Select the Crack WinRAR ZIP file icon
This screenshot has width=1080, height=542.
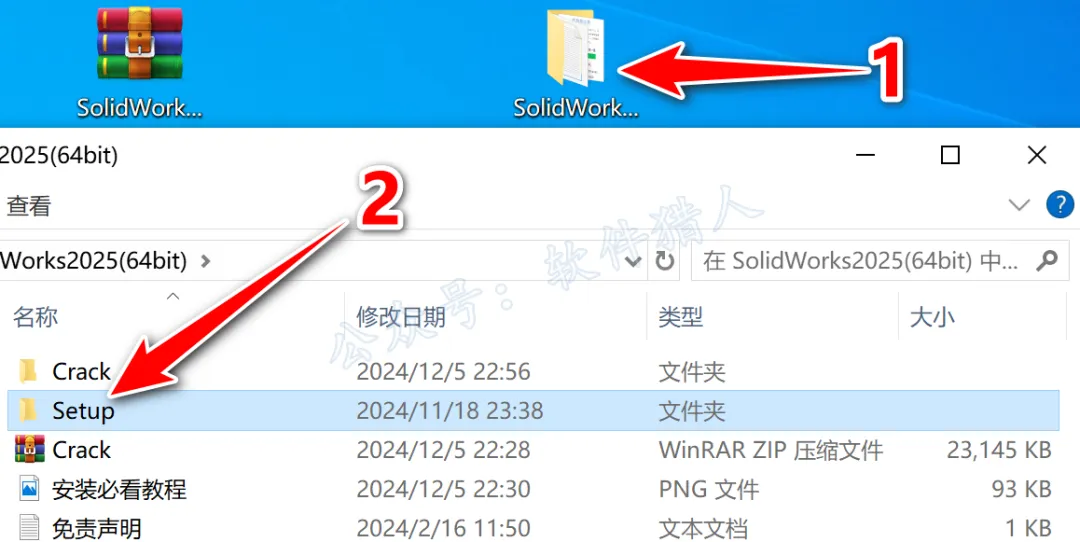[29, 449]
